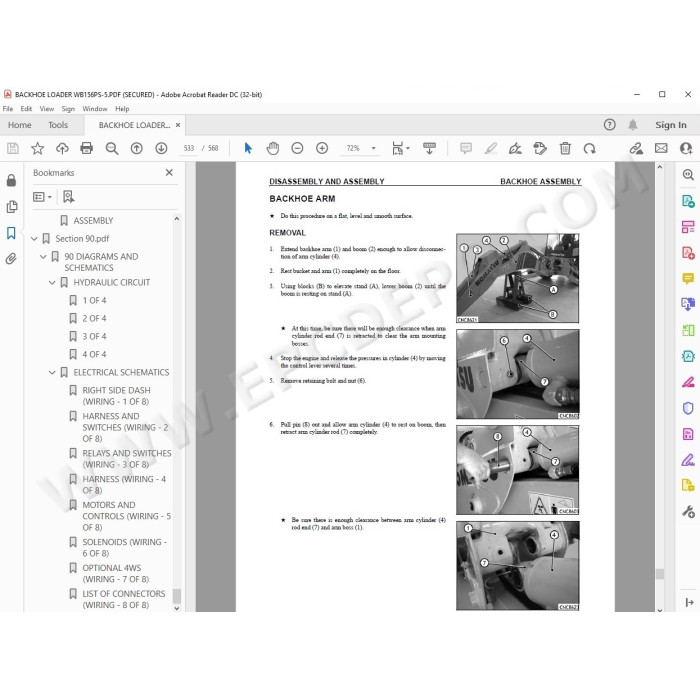Zoom out with minus circle icon
Viewport: 700px width, 700px height.
(297, 148)
